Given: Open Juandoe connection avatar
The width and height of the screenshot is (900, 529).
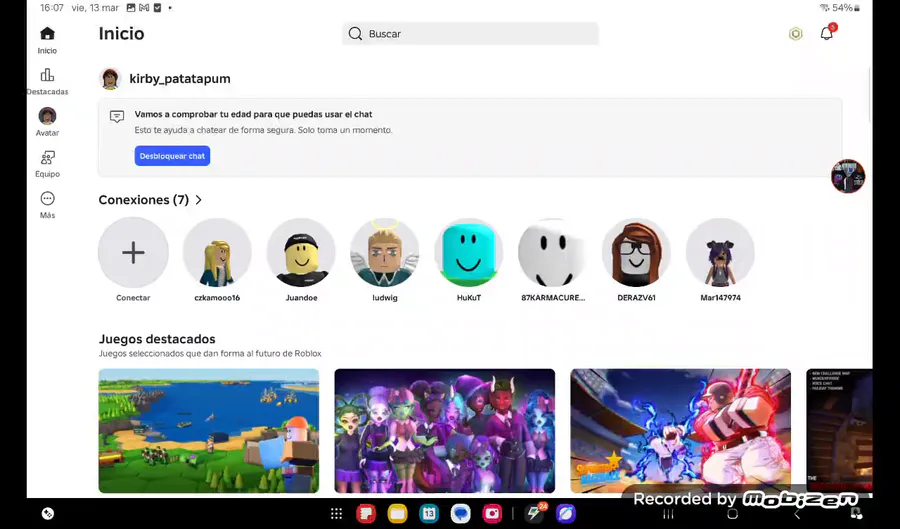Looking at the screenshot, I should [x=301, y=252].
